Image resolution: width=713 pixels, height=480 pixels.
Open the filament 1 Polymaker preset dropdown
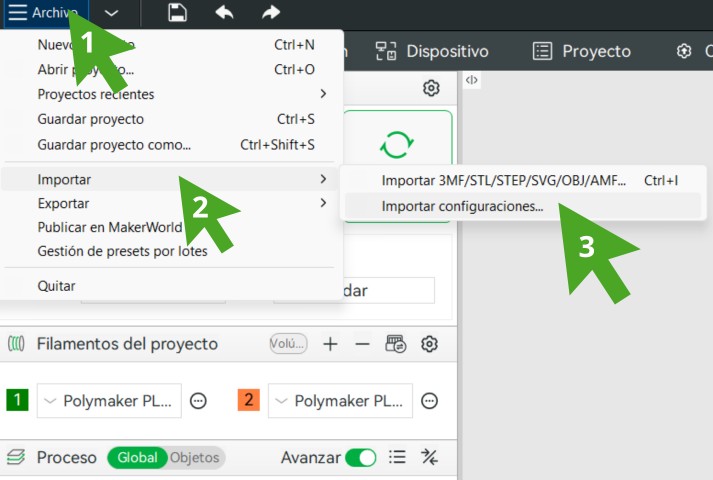pos(110,401)
